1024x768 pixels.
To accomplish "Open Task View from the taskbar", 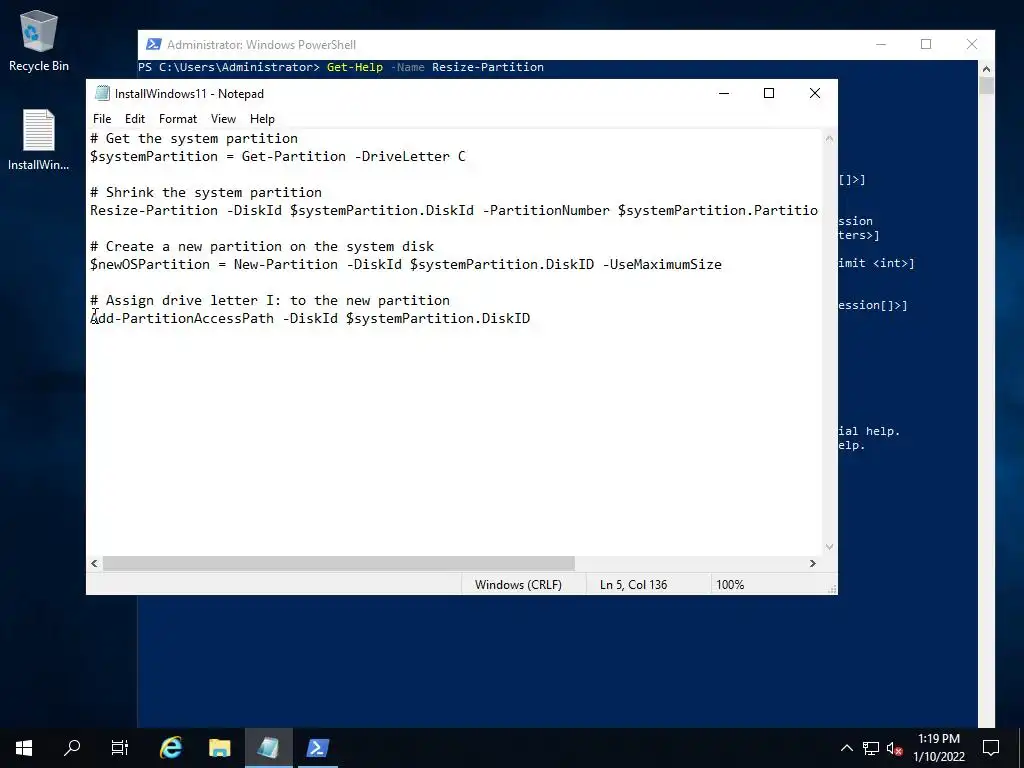I will pos(120,748).
